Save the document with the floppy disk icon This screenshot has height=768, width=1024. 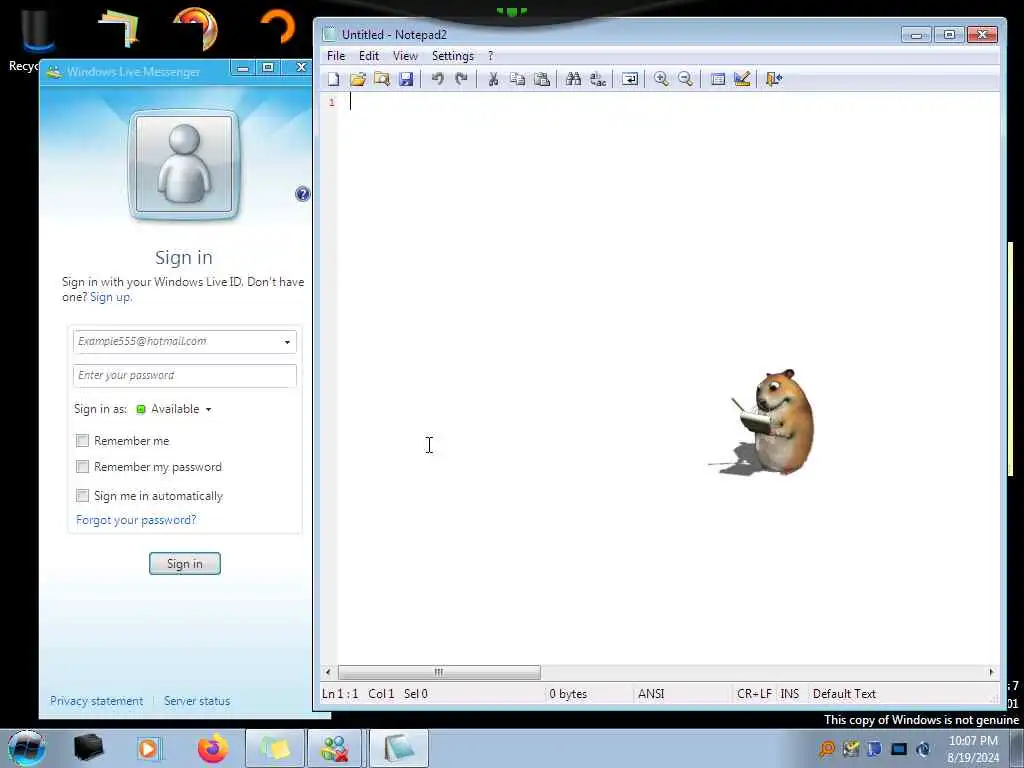pyautogui.click(x=406, y=79)
